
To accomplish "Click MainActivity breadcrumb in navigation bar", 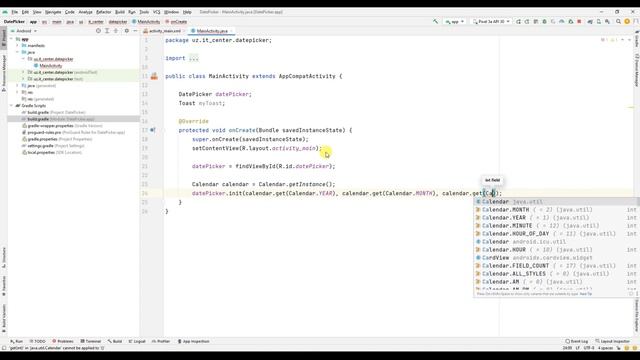I will point(146,22).
